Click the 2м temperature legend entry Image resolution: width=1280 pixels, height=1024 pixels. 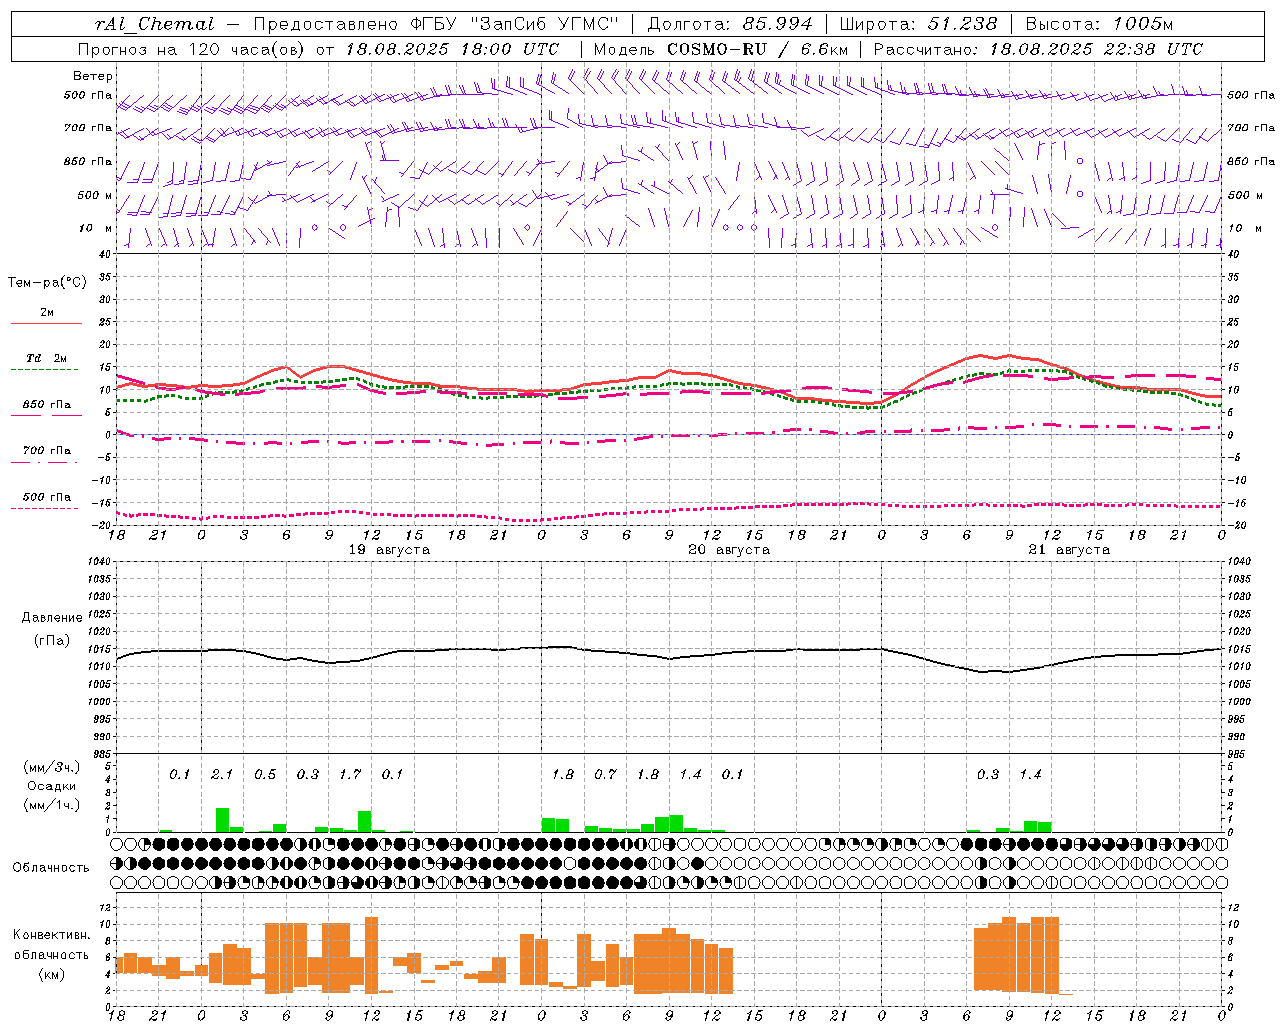point(47,313)
